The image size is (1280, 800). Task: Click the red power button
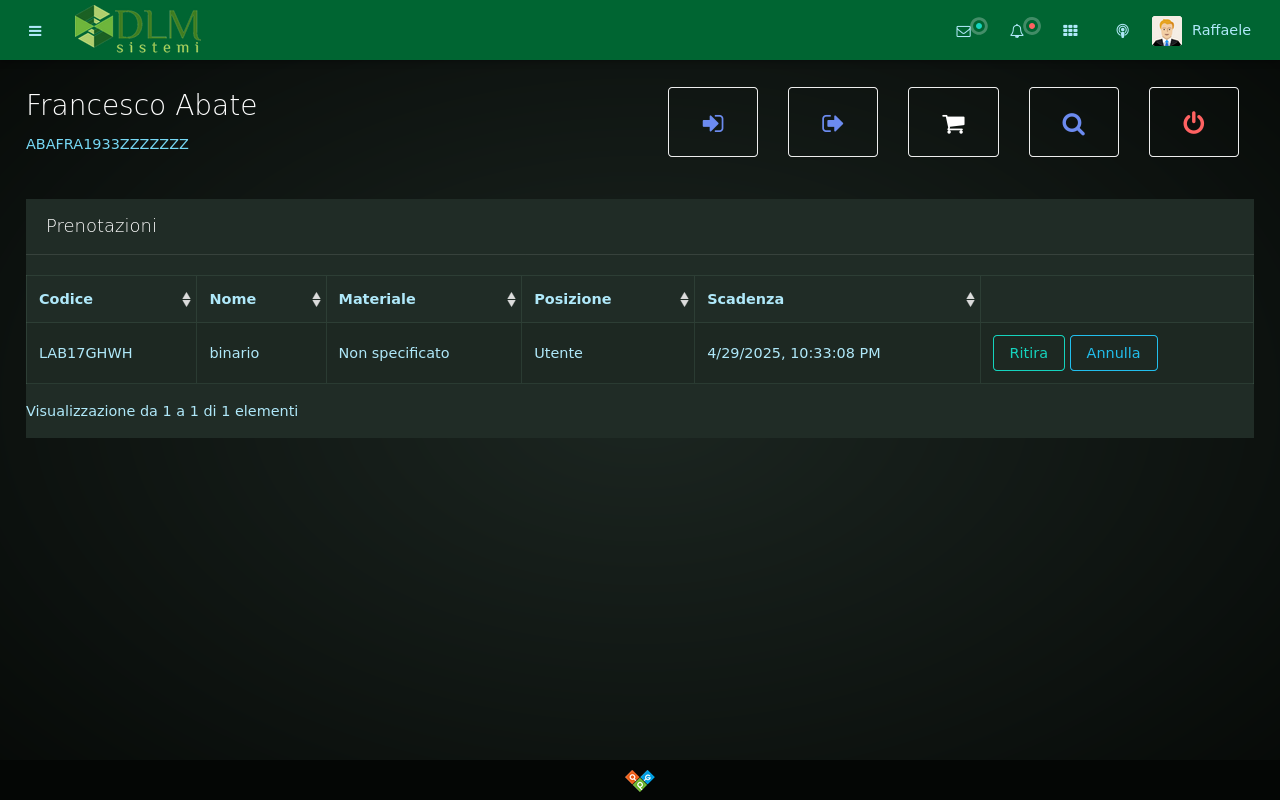click(x=1194, y=122)
